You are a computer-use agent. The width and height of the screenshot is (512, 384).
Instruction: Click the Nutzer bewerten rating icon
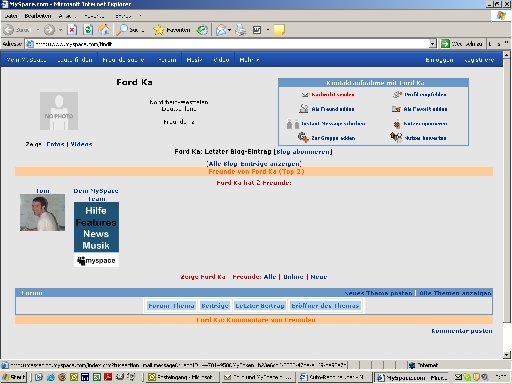point(396,137)
